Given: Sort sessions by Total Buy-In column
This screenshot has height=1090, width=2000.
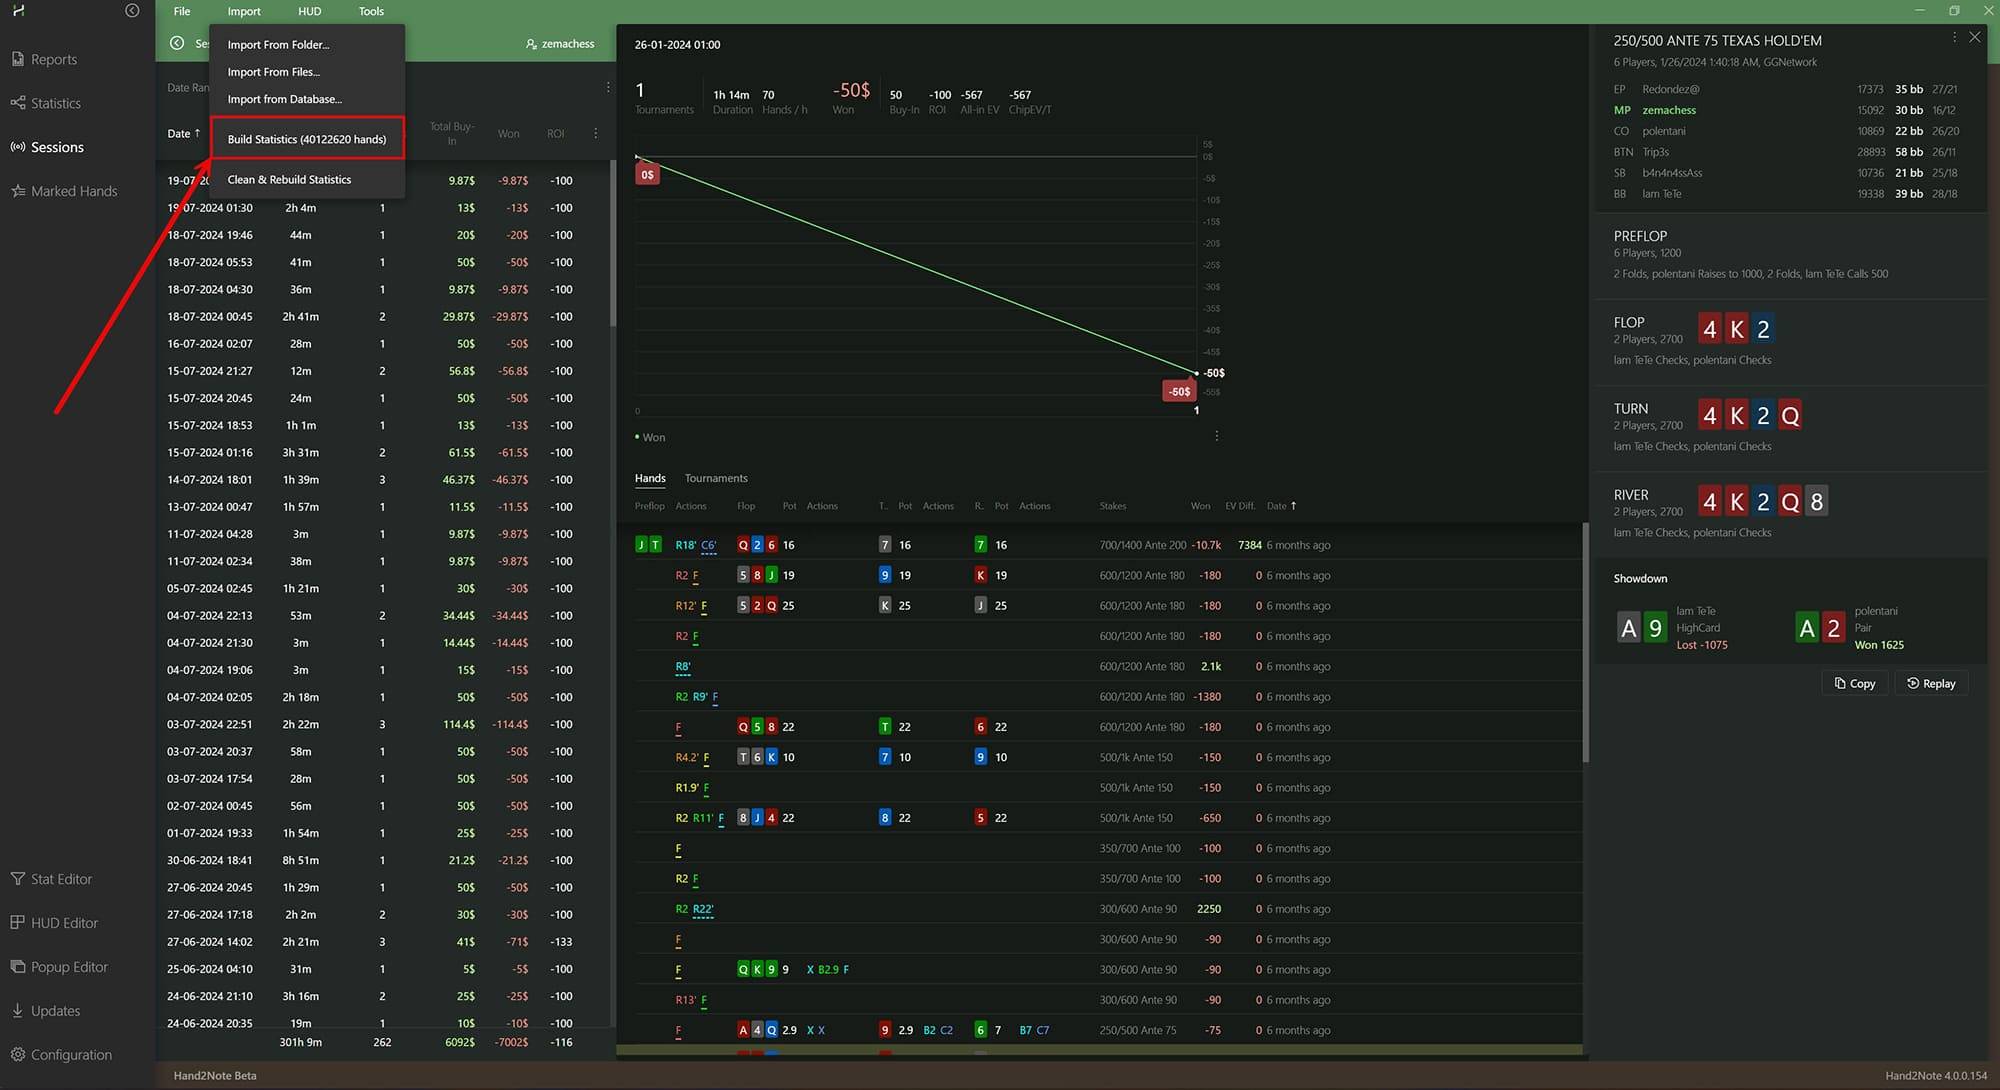Looking at the screenshot, I should coord(451,133).
